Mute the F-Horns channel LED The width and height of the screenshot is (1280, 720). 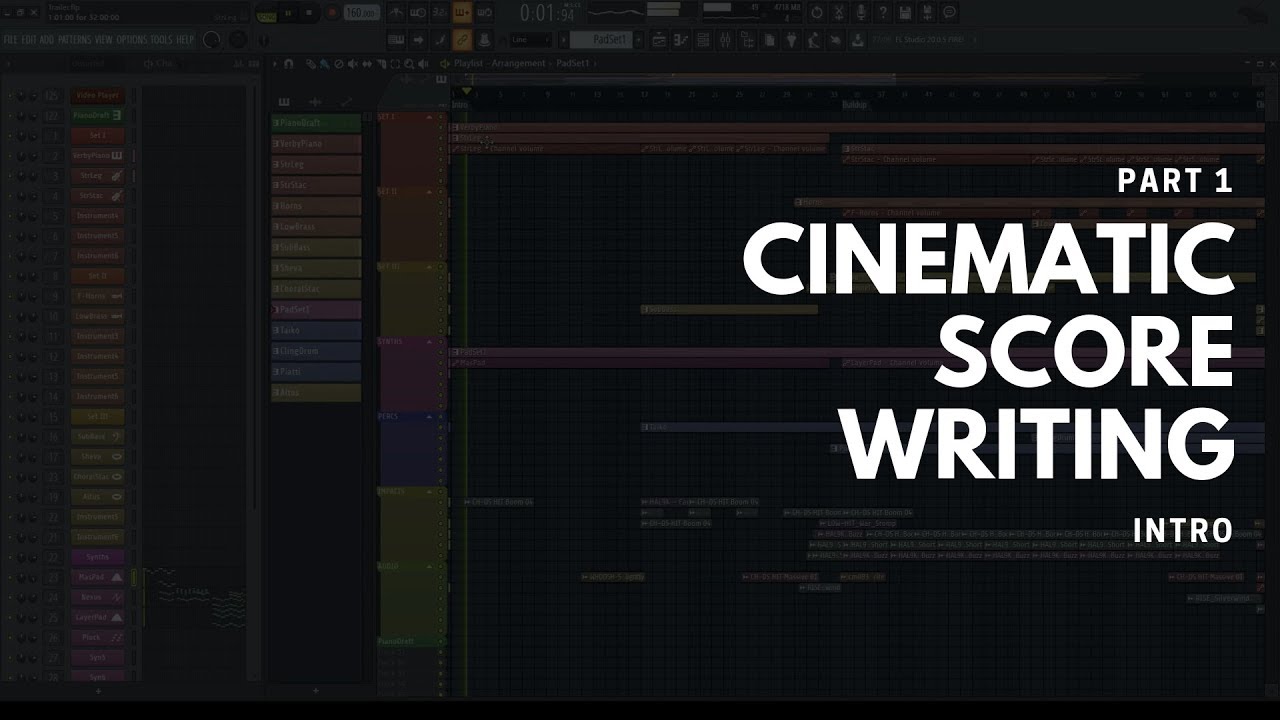pyautogui.click(x=10, y=297)
